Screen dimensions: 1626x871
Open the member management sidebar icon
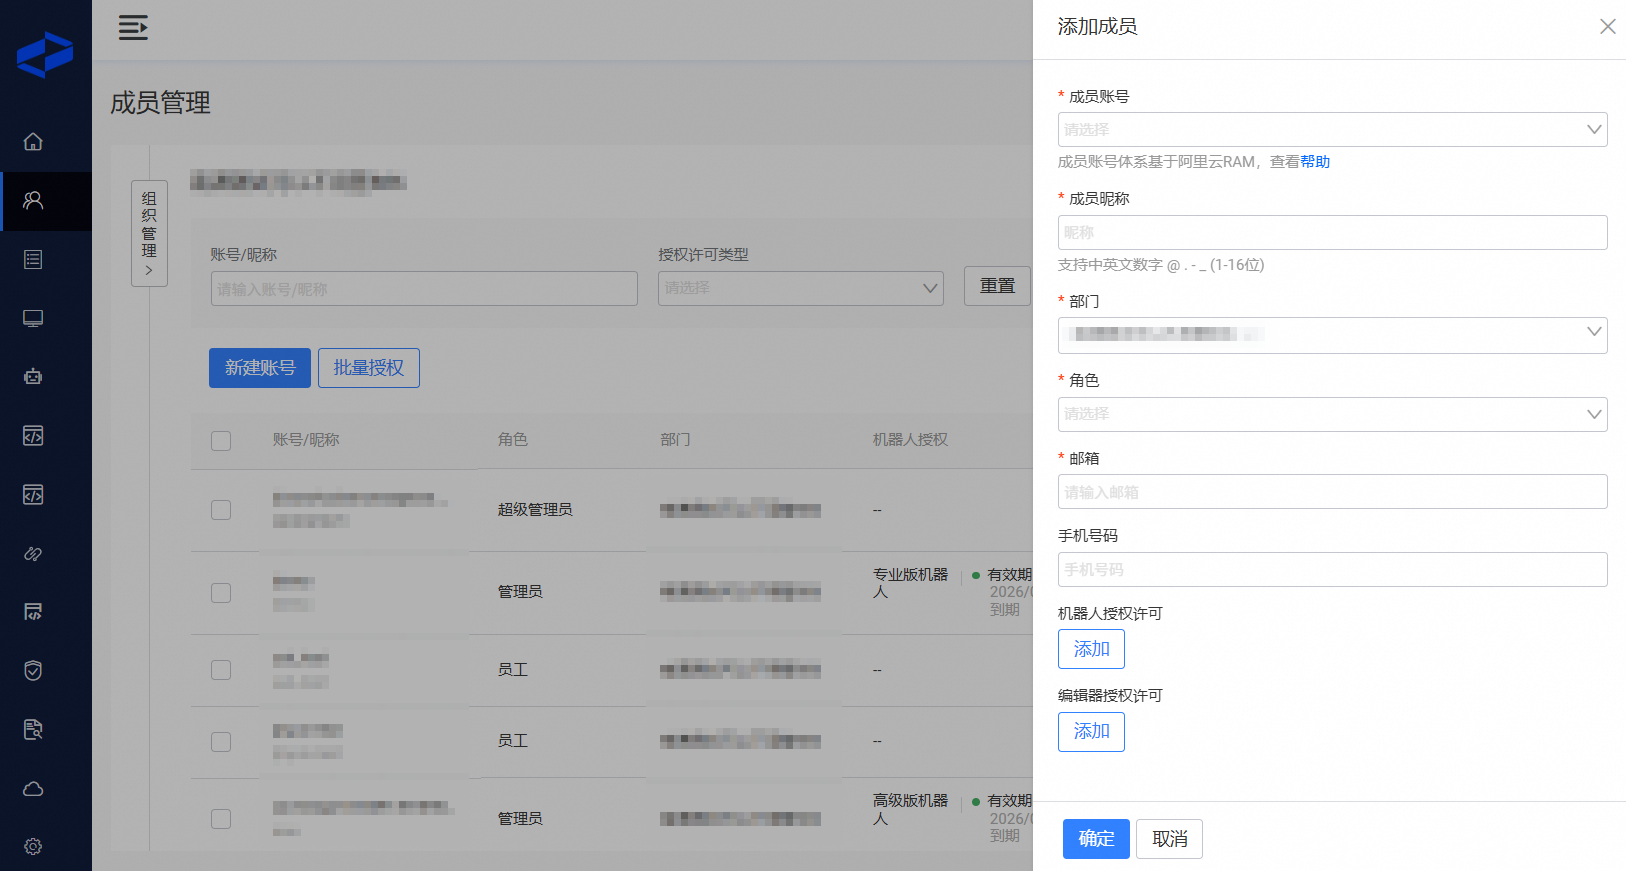pyautogui.click(x=33, y=201)
